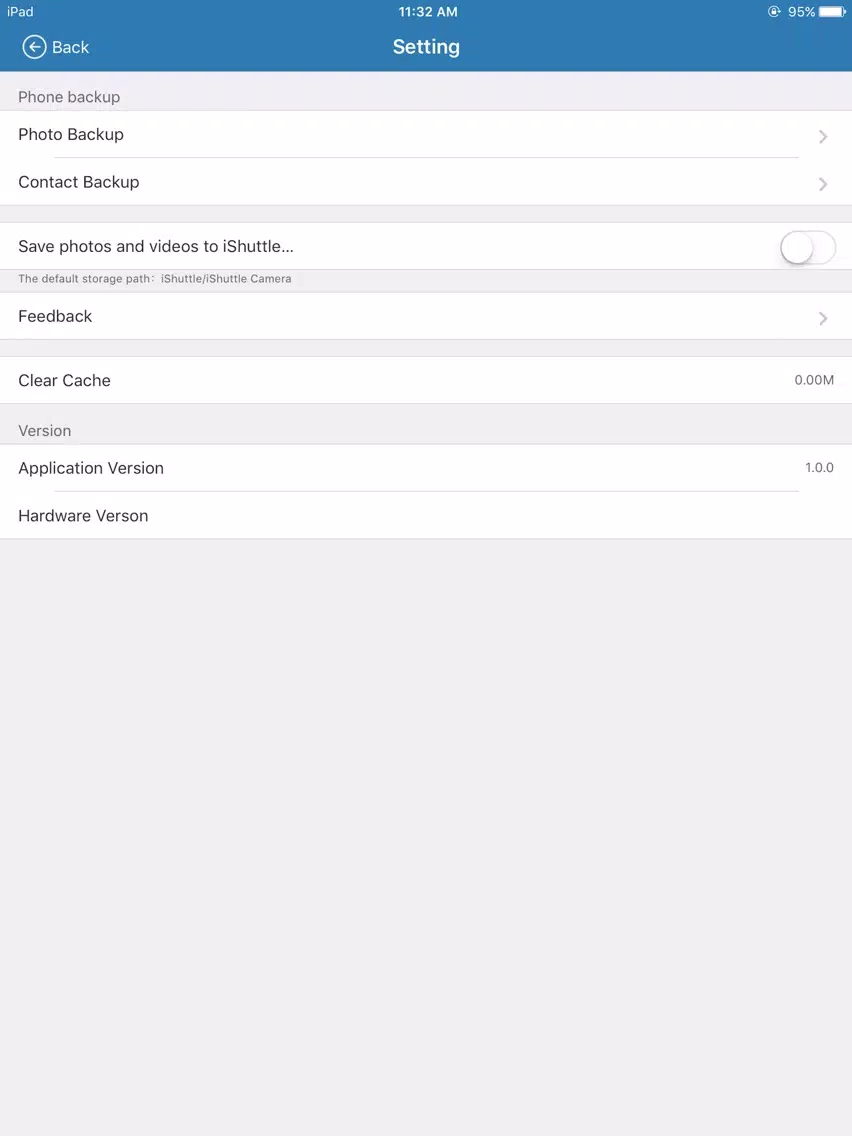
Task: Click the rotation lock status icon
Action: click(774, 12)
